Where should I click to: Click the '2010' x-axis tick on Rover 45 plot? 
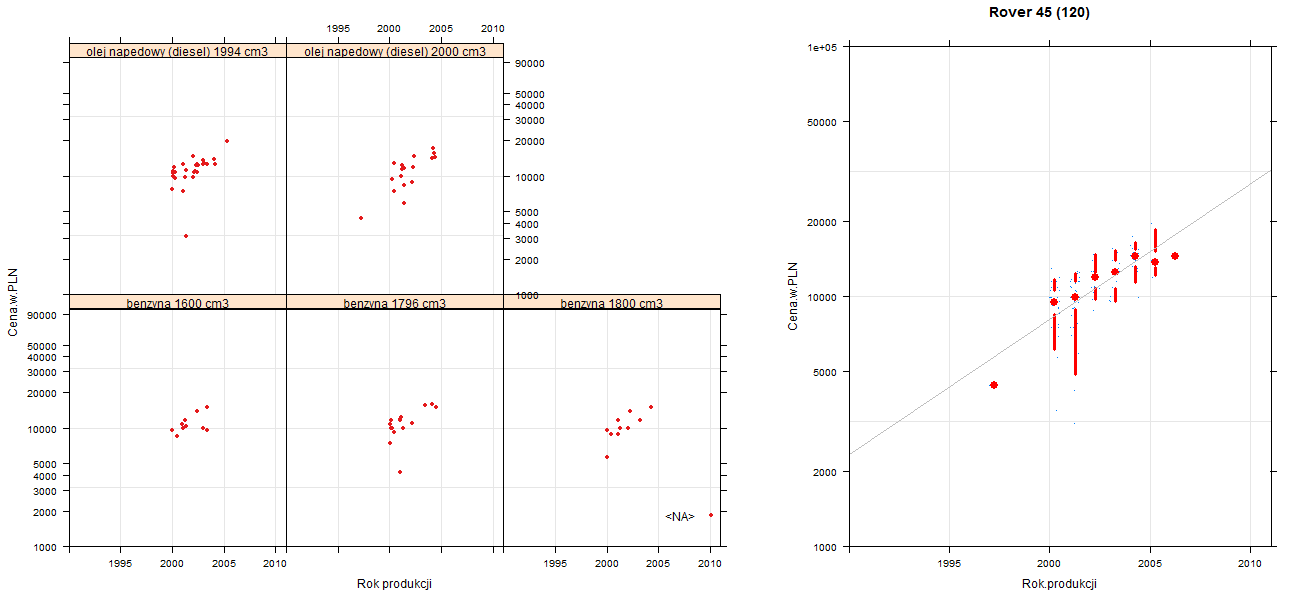pos(1250,564)
